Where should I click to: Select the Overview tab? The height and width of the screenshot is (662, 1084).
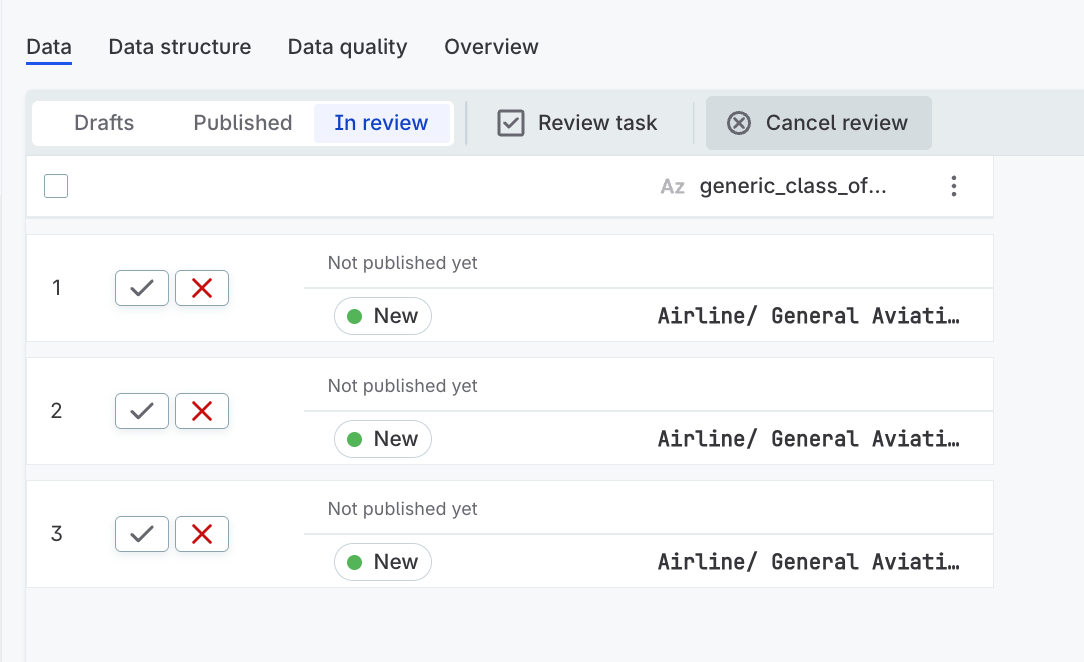tap(491, 46)
